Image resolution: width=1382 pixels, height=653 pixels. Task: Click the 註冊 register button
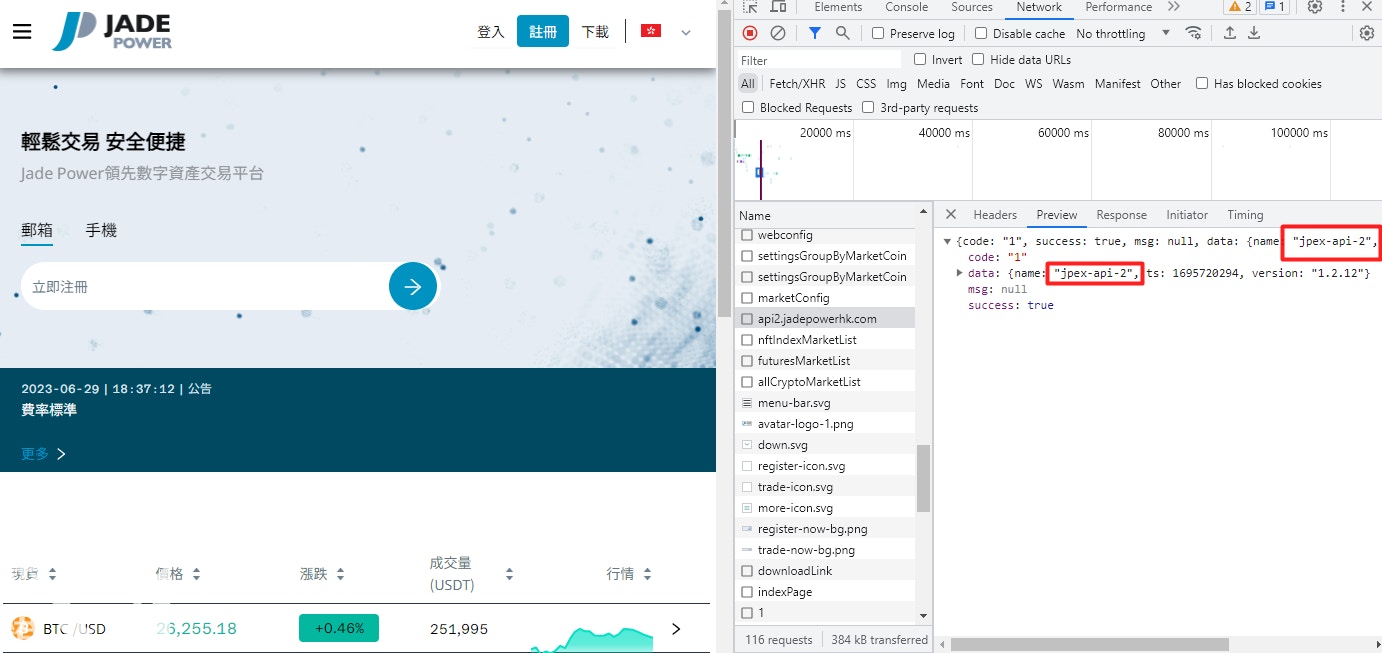click(x=543, y=32)
